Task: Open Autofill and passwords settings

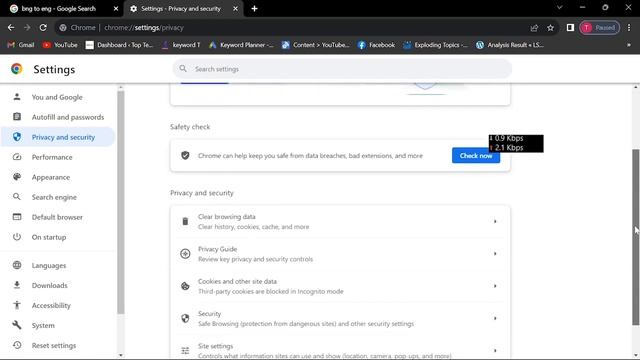Action: point(57,117)
